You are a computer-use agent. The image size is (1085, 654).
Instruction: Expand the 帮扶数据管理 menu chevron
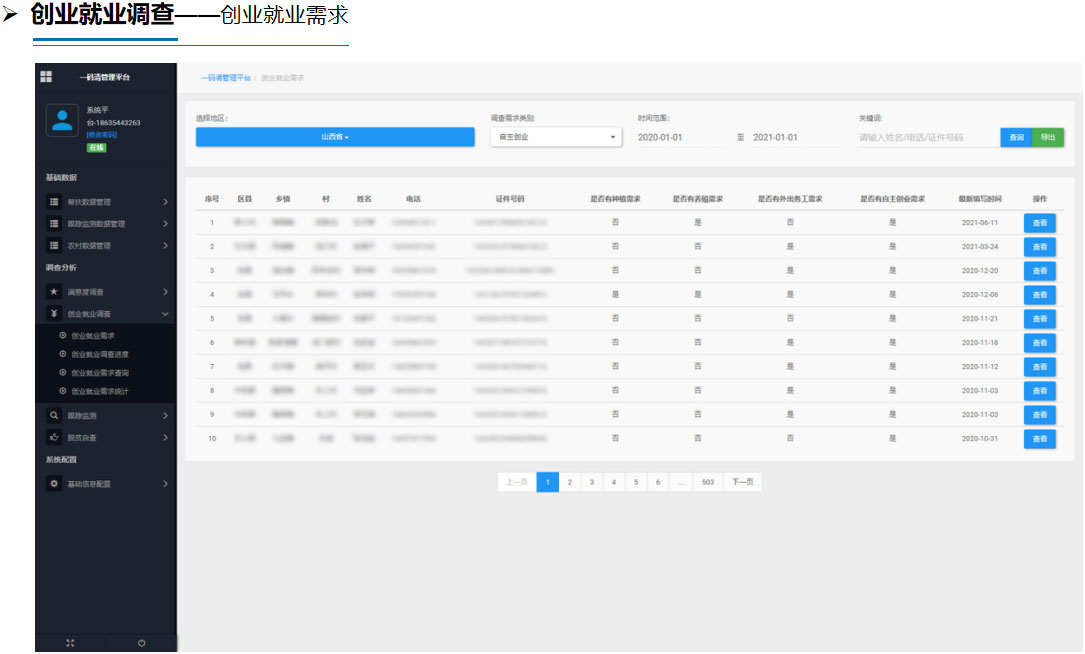click(x=165, y=201)
